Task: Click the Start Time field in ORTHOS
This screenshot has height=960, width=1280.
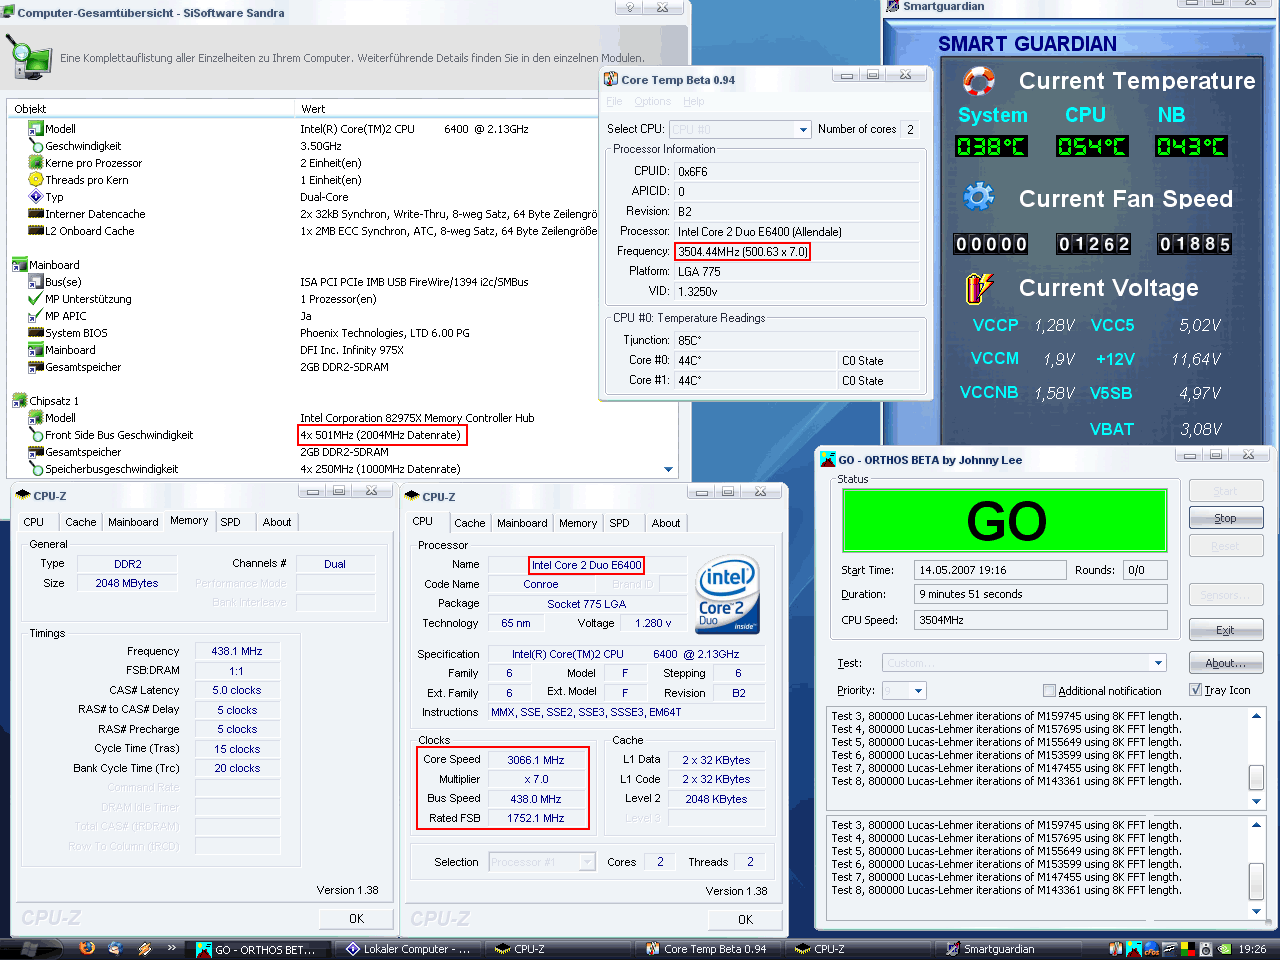Action: [990, 570]
